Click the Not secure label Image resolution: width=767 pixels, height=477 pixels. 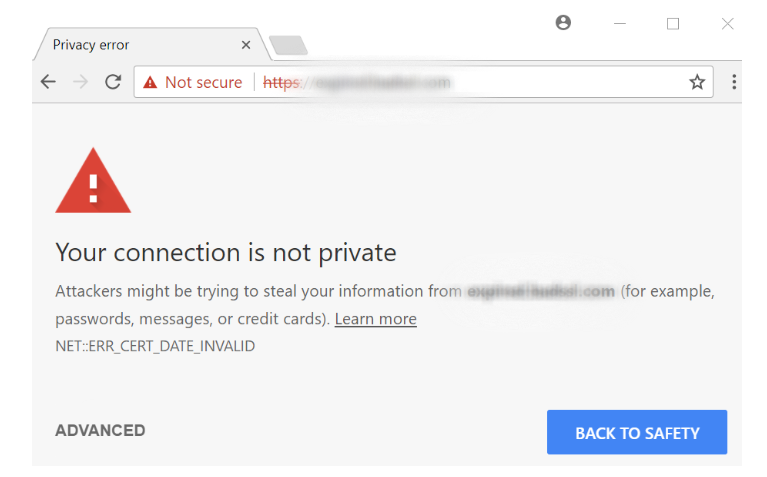click(x=203, y=82)
